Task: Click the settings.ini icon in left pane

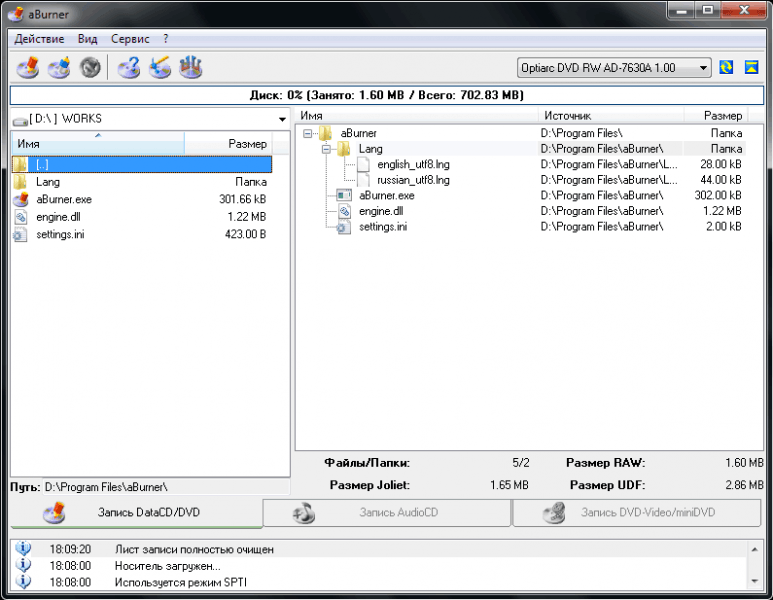Action: (20, 235)
